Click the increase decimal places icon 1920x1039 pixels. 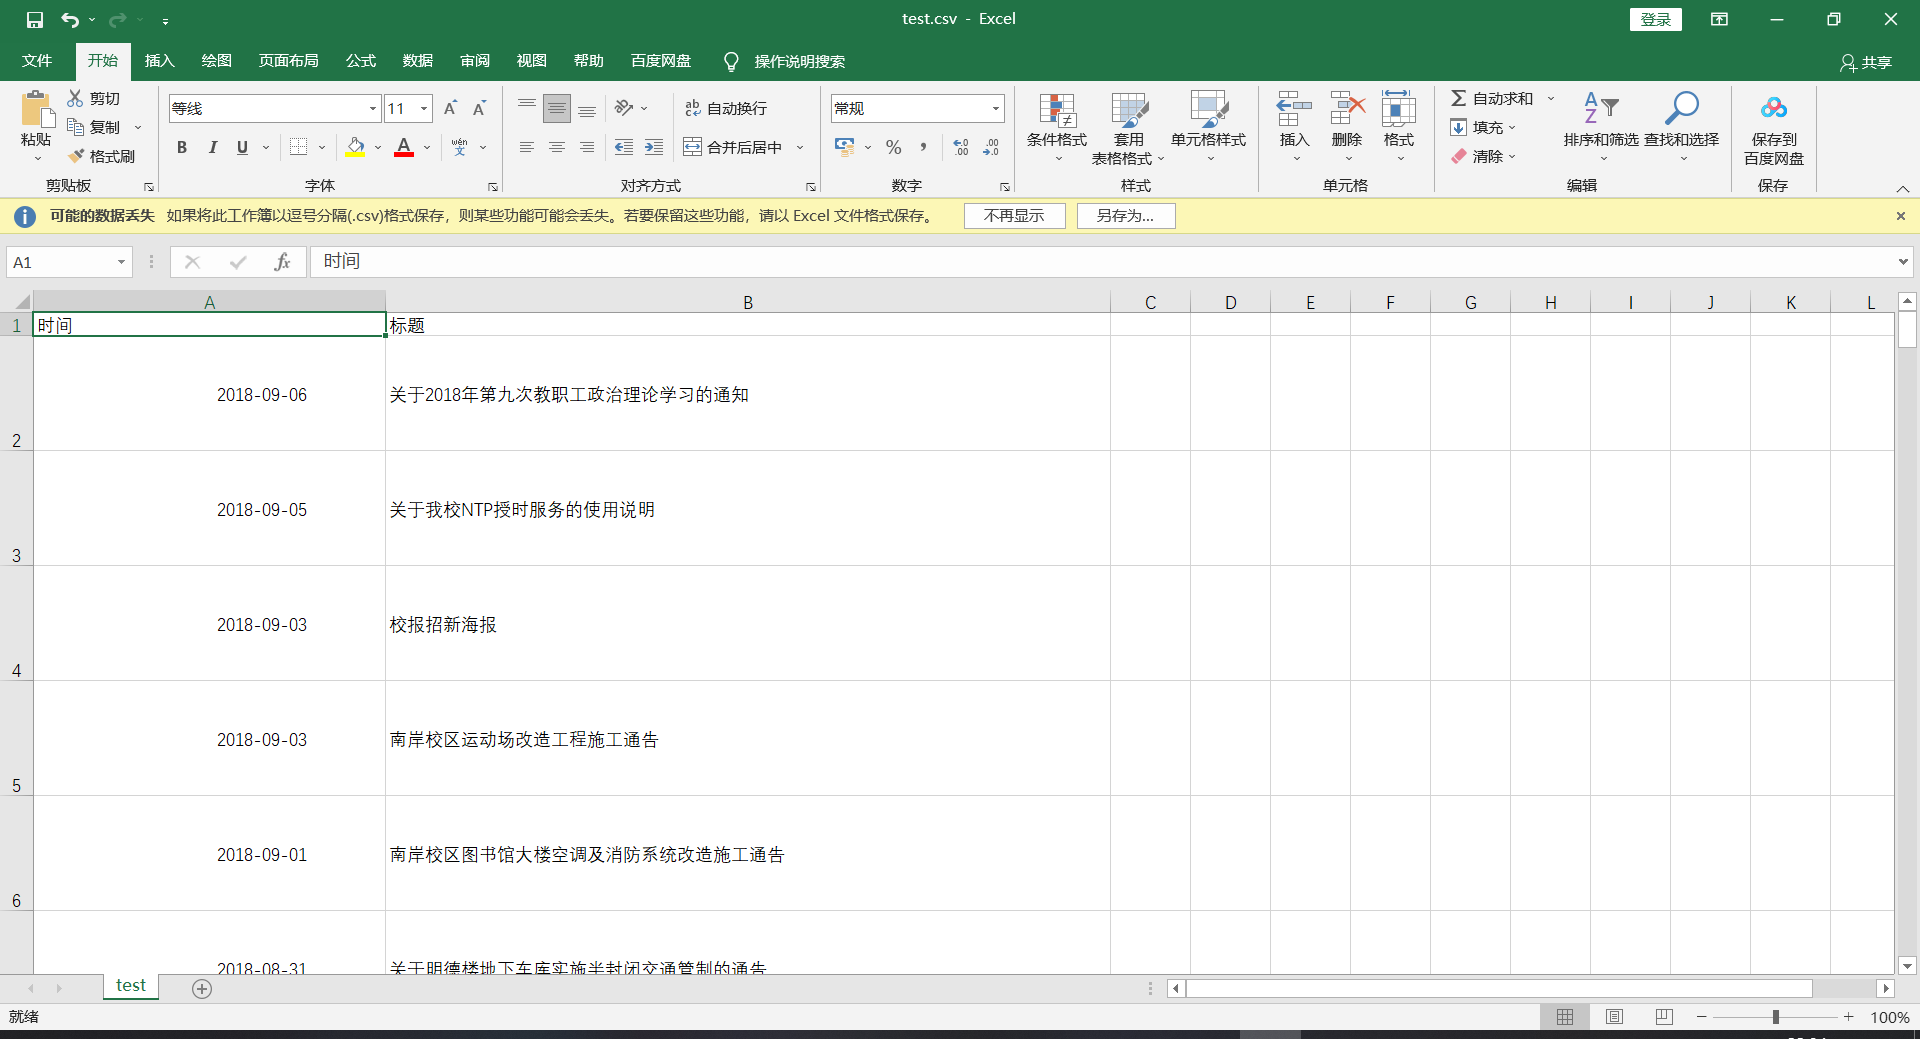tap(961, 147)
